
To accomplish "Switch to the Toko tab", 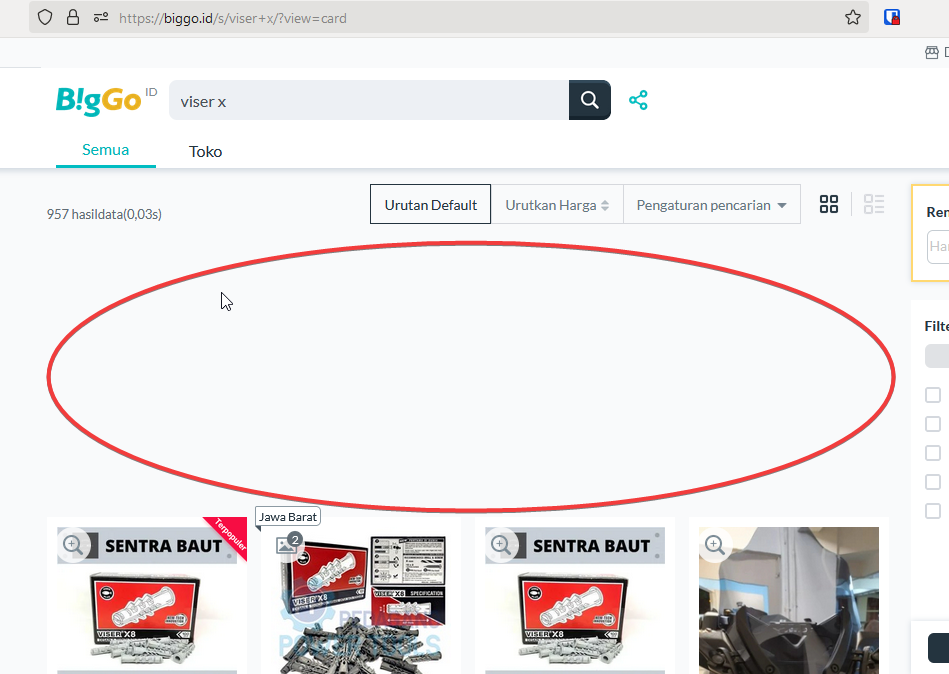I will tap(205, 151).
